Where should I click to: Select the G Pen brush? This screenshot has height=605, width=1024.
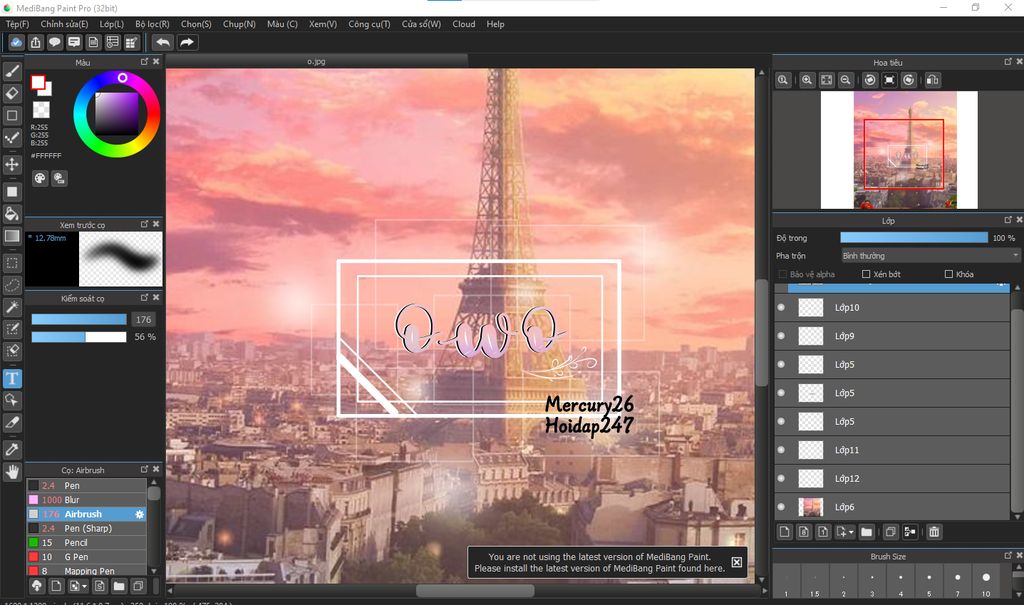coord(86,557)
